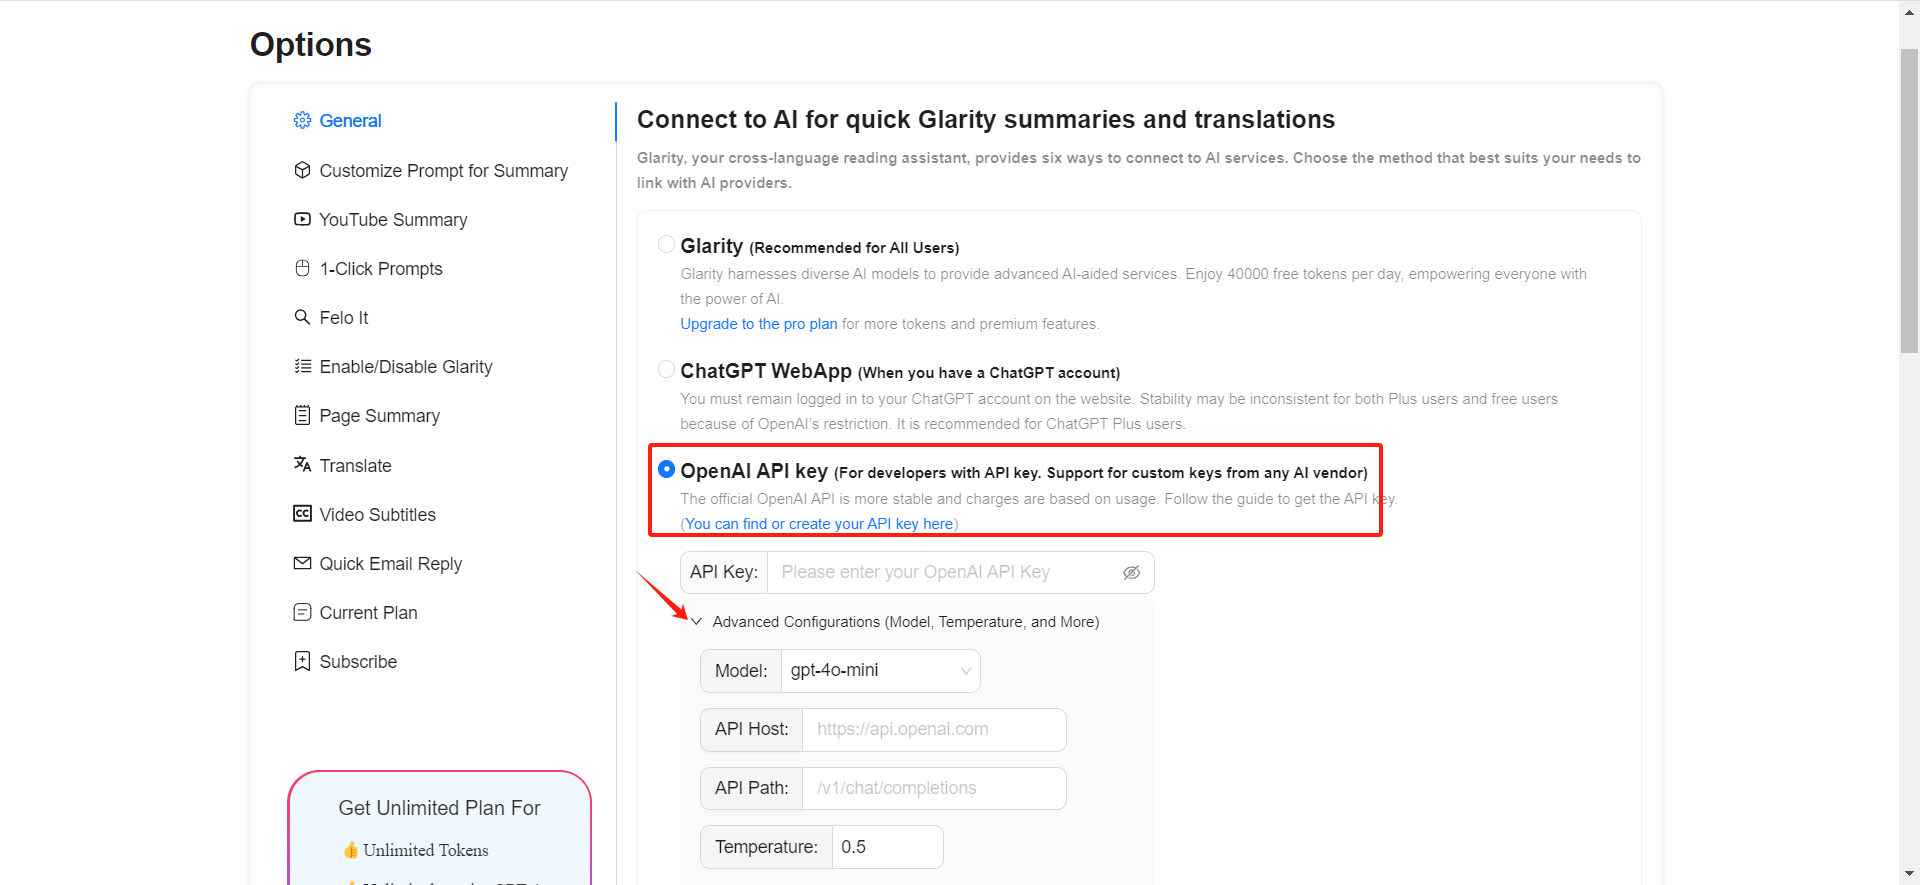Click the Upgrade to the pro plan link

coord(758,323)
